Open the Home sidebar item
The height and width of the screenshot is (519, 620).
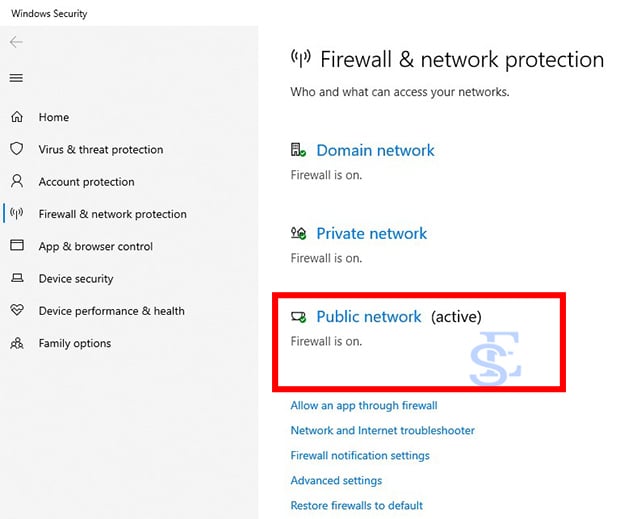click(x=54, y=117)
